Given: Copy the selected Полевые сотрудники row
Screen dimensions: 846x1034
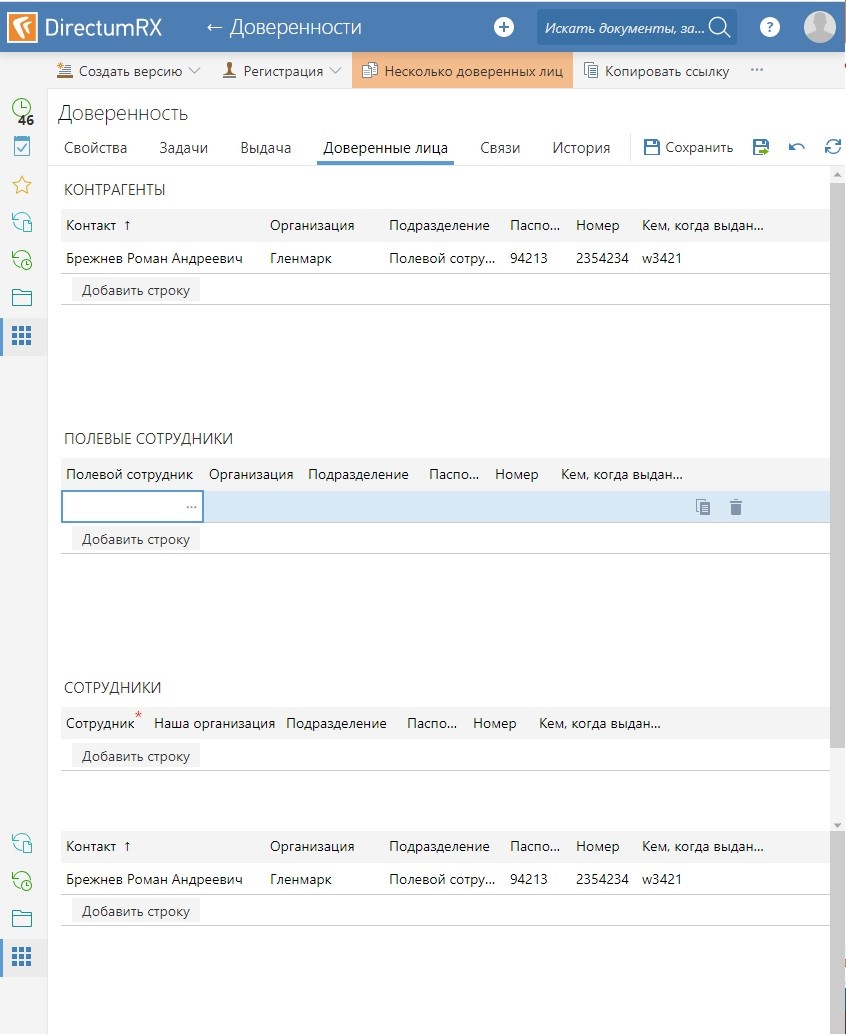Looking at the screenshot, I should [703, 507].
